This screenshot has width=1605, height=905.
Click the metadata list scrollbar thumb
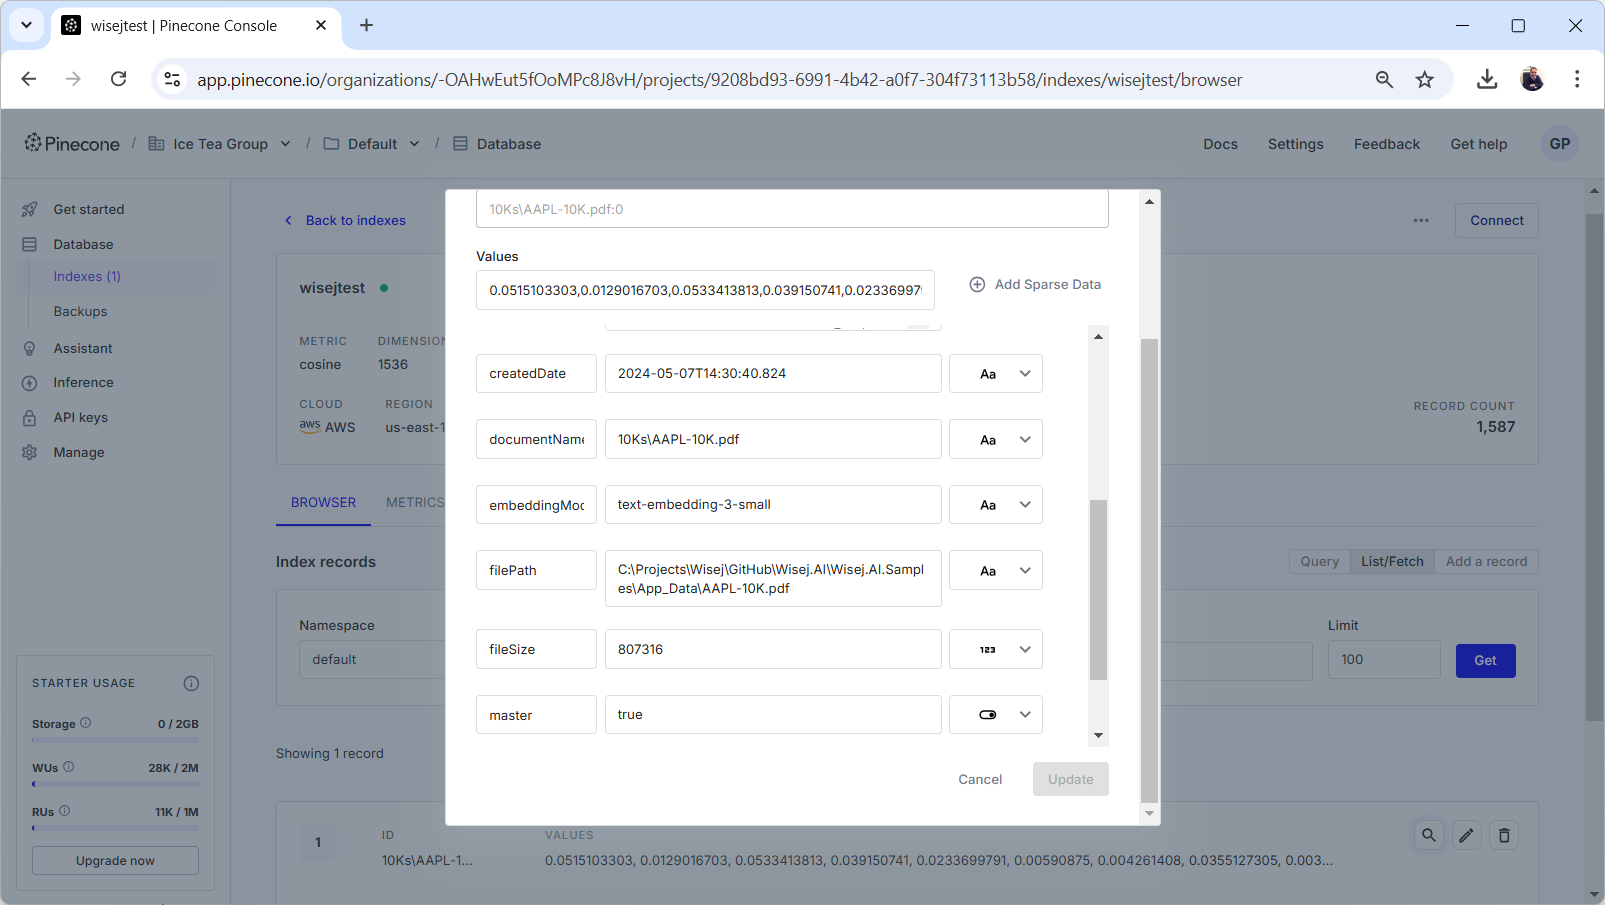(x=1098, y=590)
